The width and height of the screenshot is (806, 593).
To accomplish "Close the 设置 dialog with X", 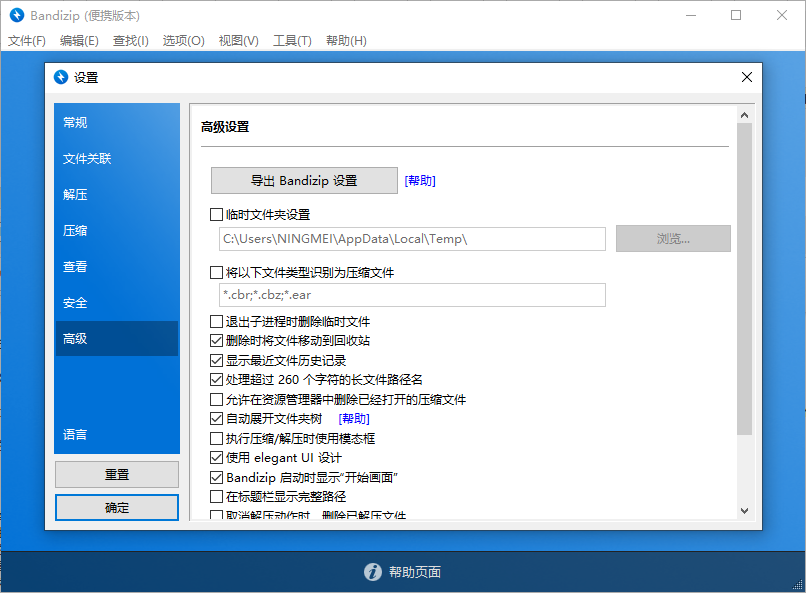I will point(747,77).
